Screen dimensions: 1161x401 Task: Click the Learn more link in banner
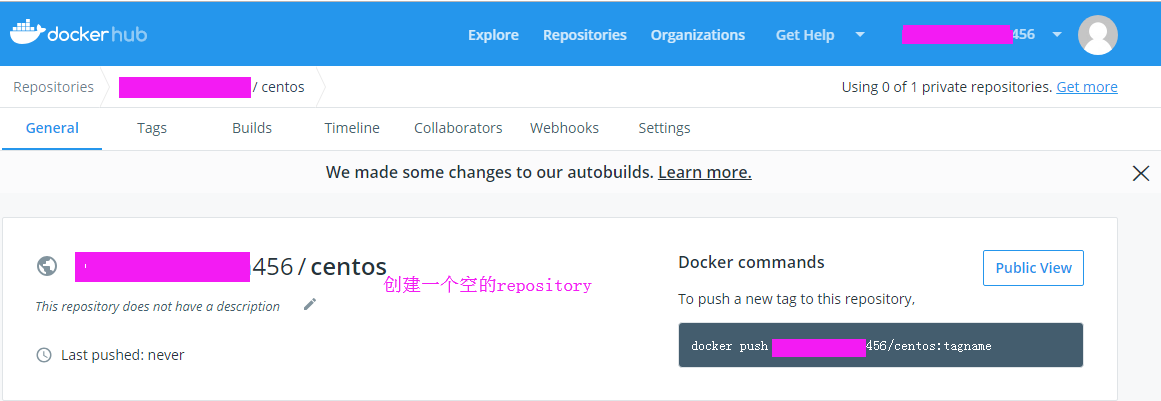click(705, 172)
